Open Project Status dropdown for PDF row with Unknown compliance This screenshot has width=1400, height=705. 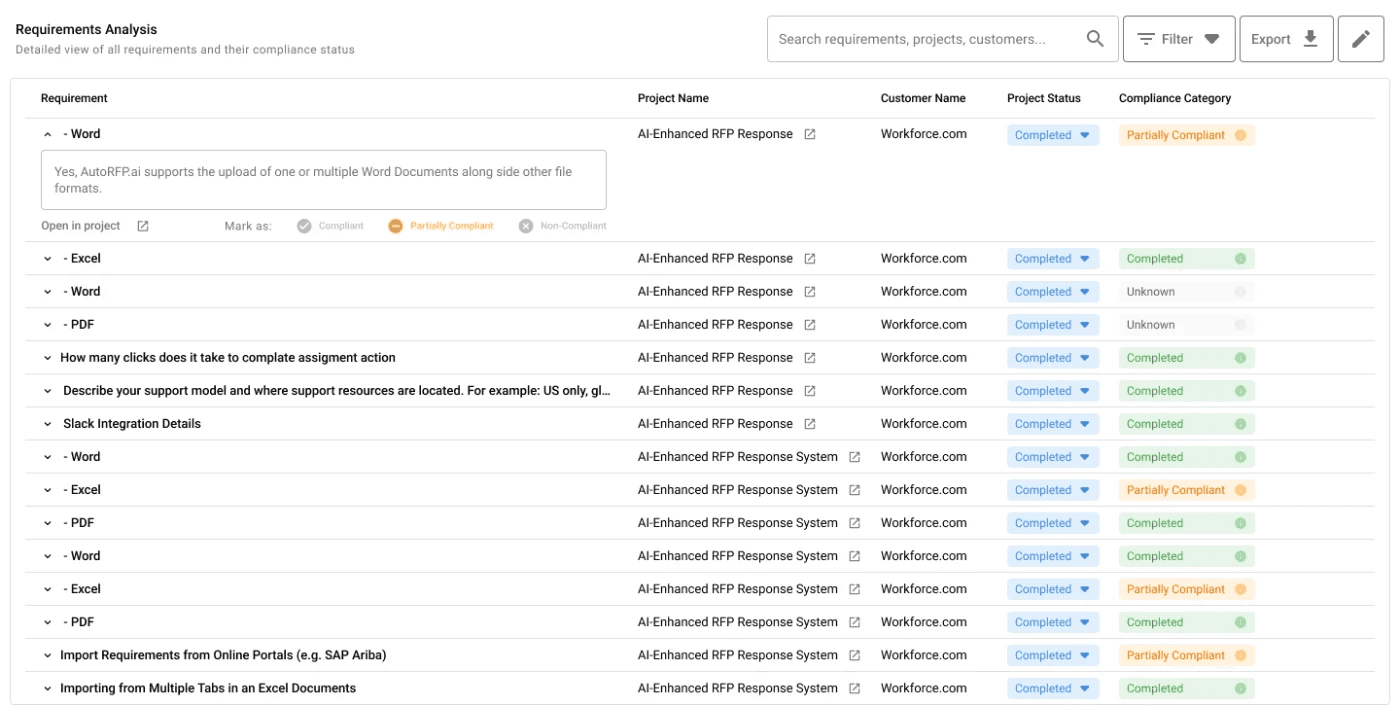pos(1053,325)
